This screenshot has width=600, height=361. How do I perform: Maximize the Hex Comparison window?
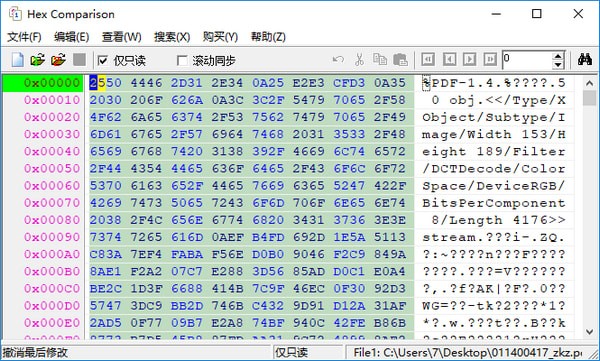click(x=537, y=14)
